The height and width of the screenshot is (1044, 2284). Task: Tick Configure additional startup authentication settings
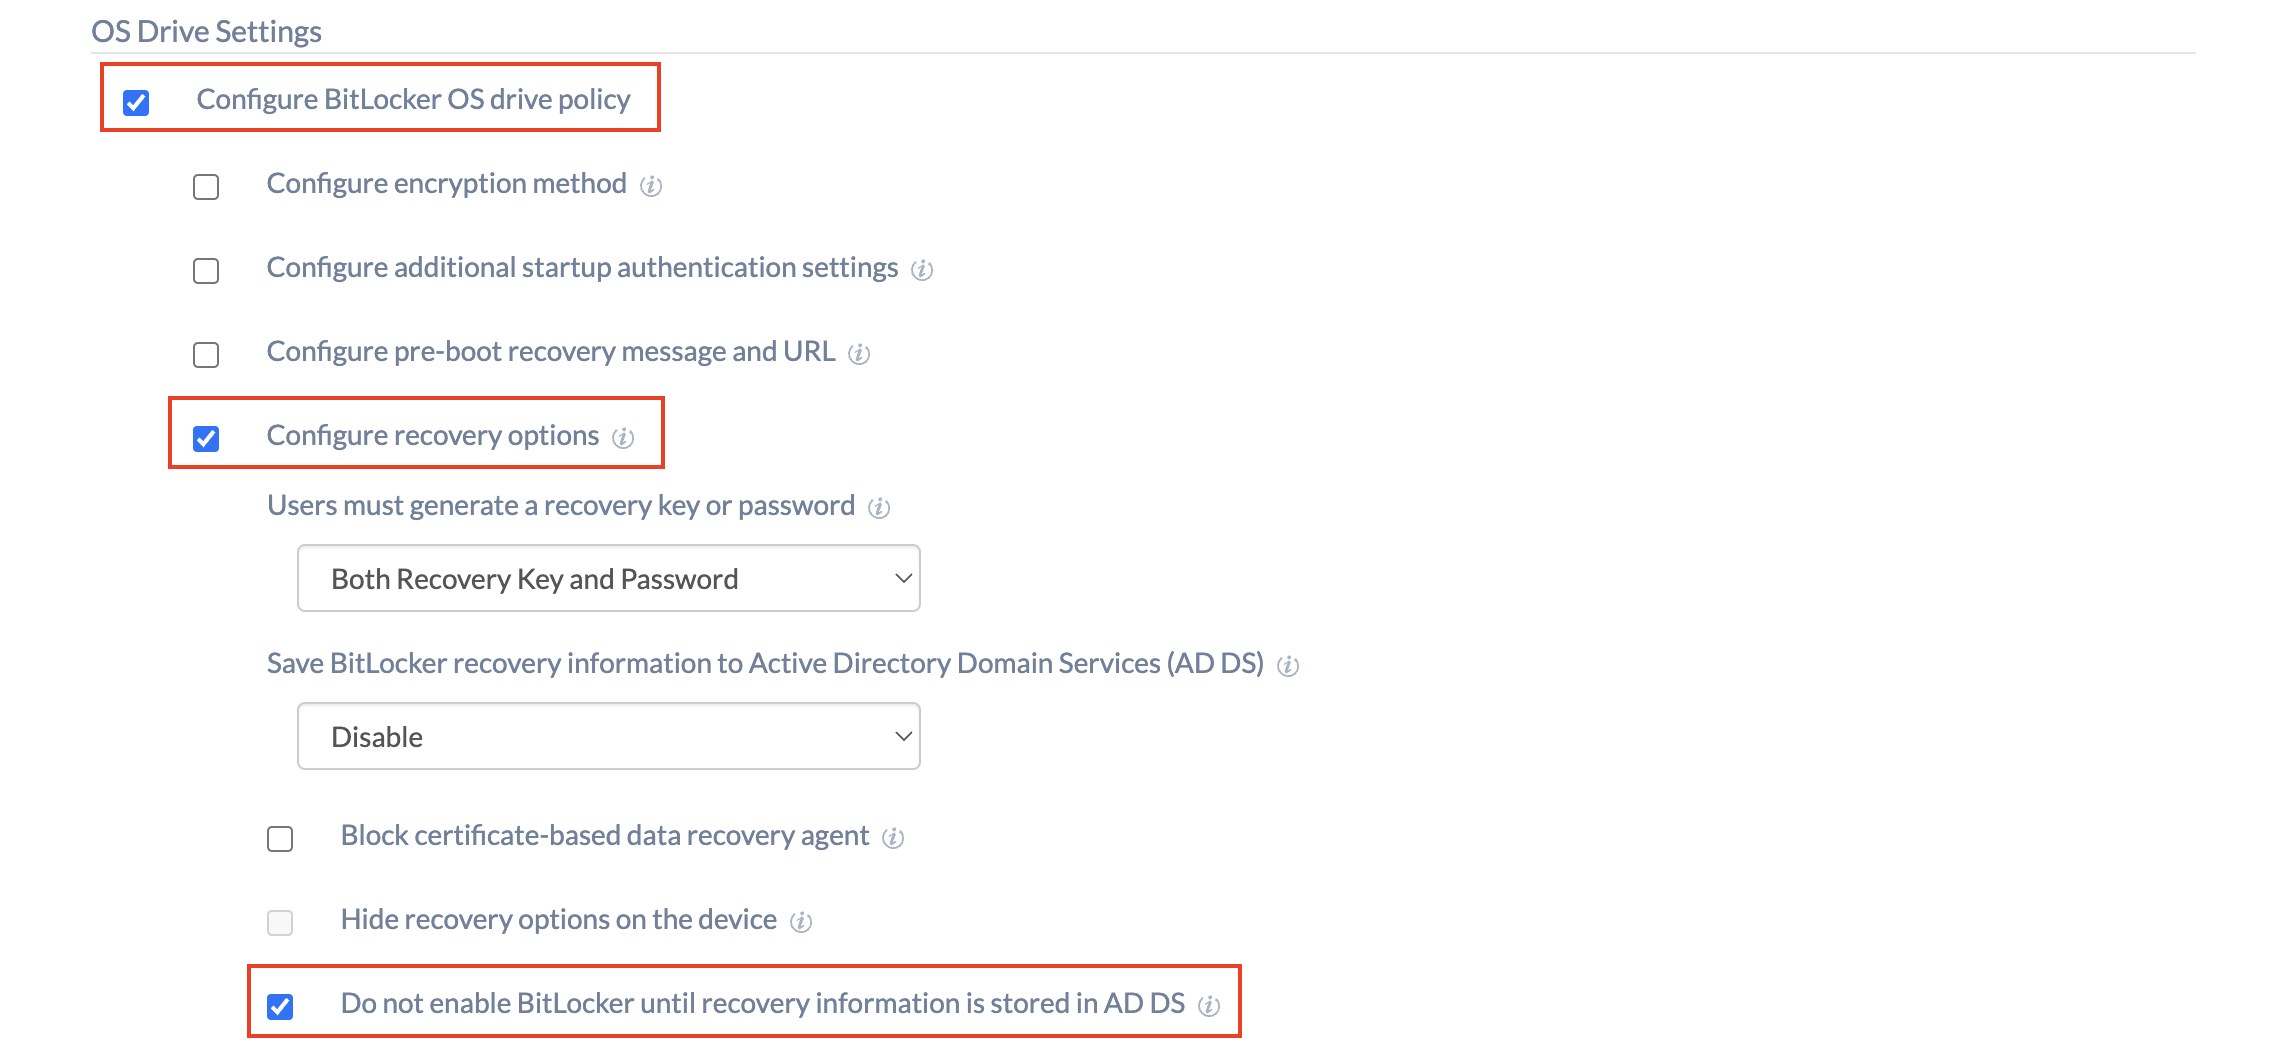pyautogui.click(x=206, y=271)
